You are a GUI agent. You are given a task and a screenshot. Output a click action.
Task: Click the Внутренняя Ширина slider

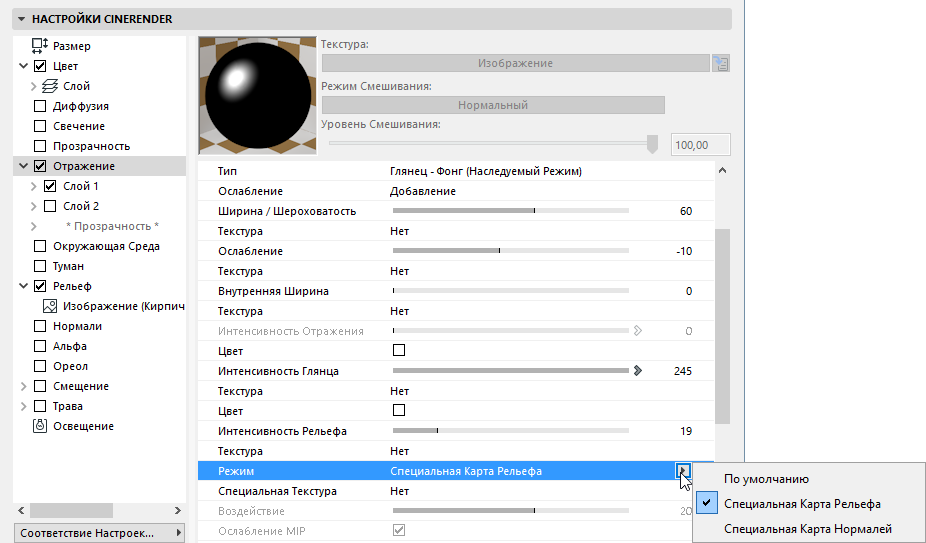pos(511,291)
